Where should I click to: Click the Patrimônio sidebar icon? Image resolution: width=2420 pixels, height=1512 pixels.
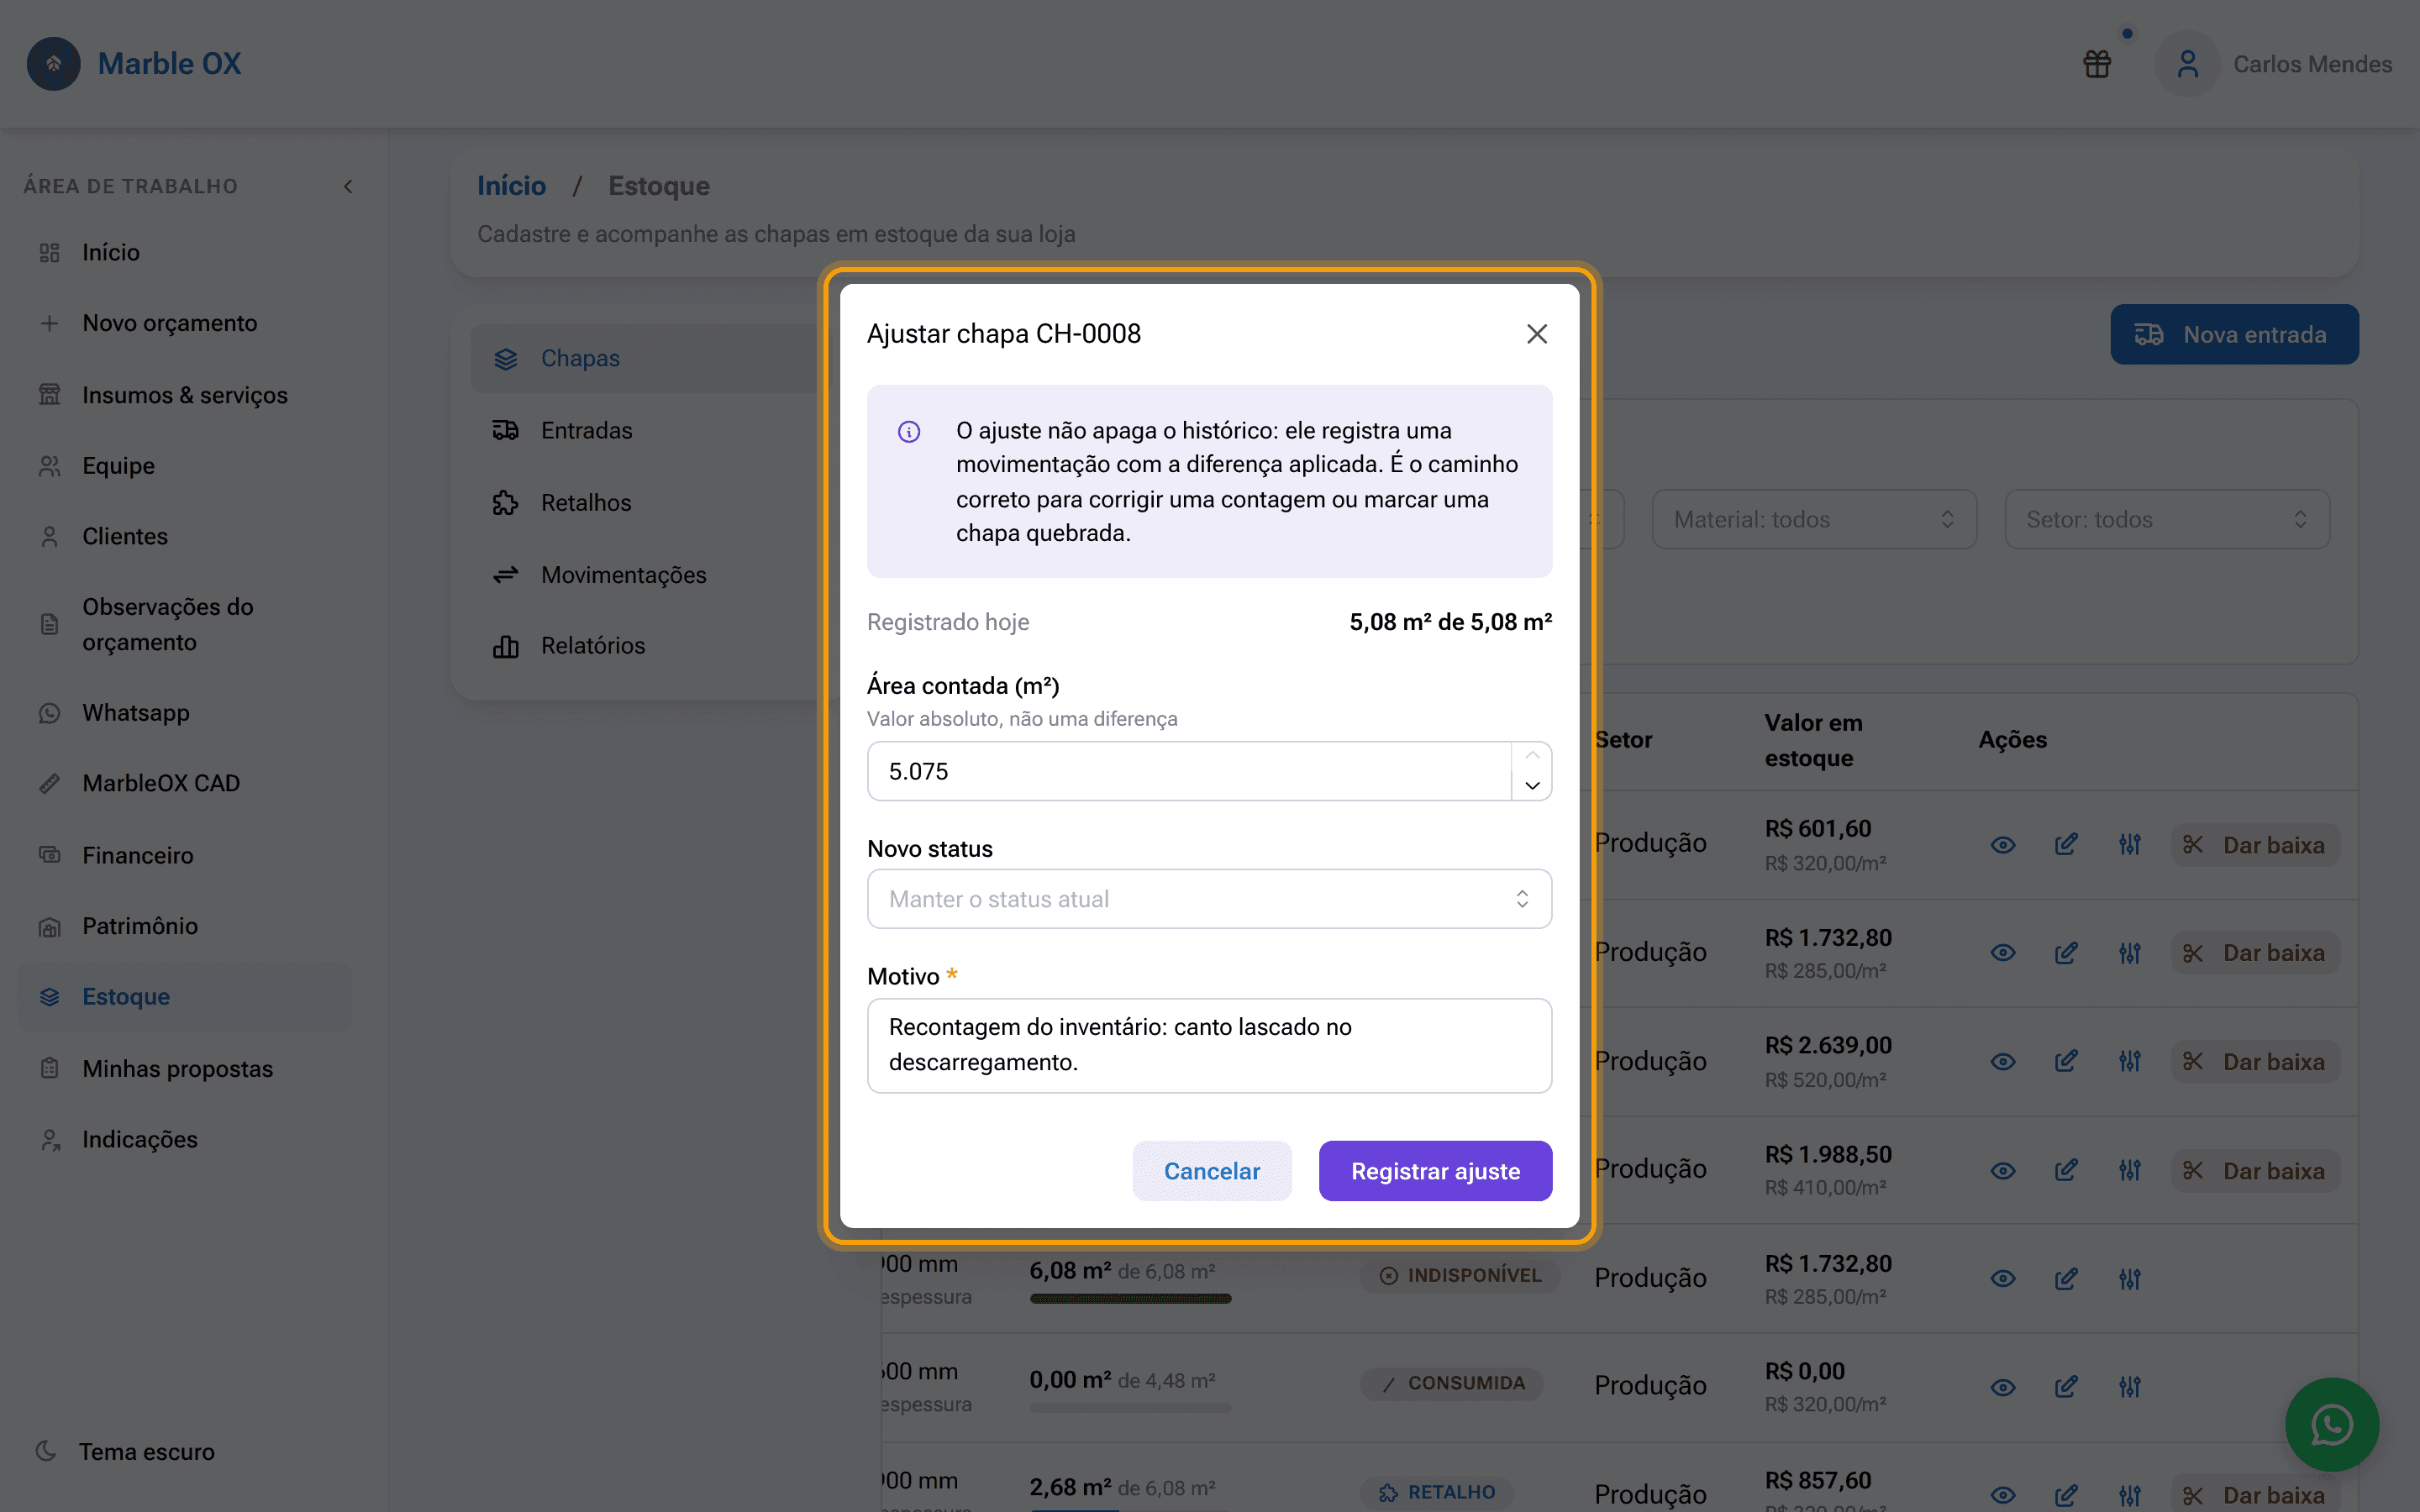[49, 926]
